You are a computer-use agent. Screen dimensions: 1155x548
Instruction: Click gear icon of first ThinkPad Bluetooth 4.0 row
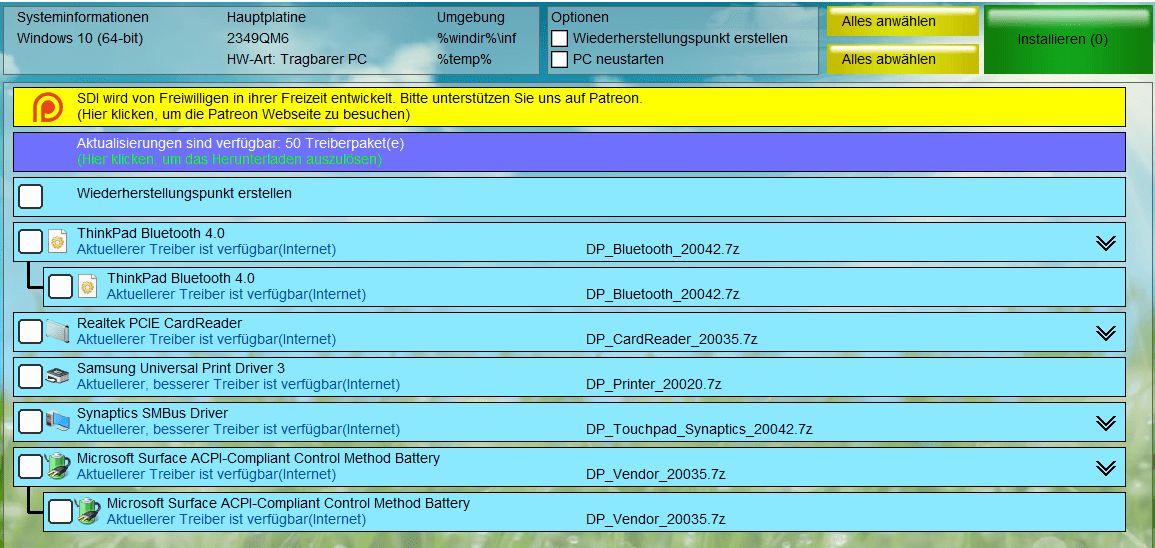point(57,242)
